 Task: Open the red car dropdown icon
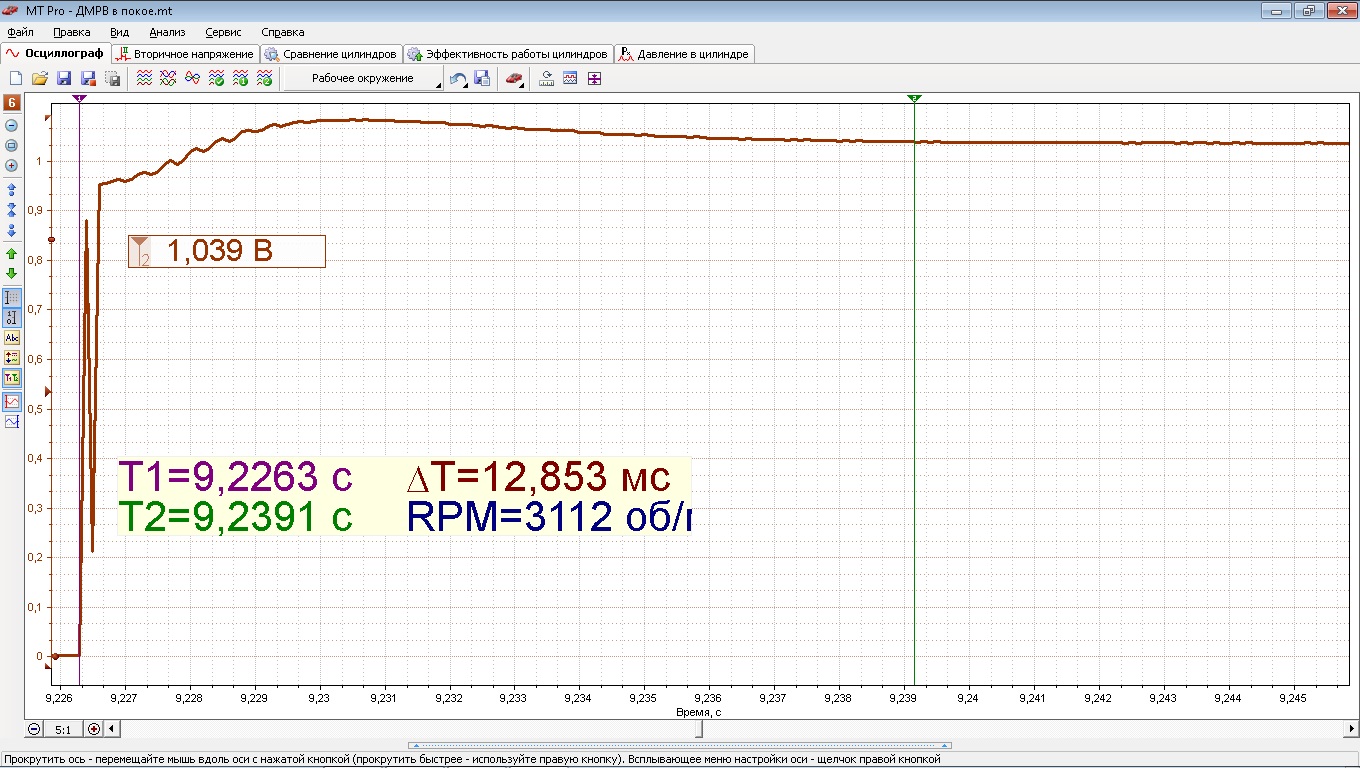[514, 78]
